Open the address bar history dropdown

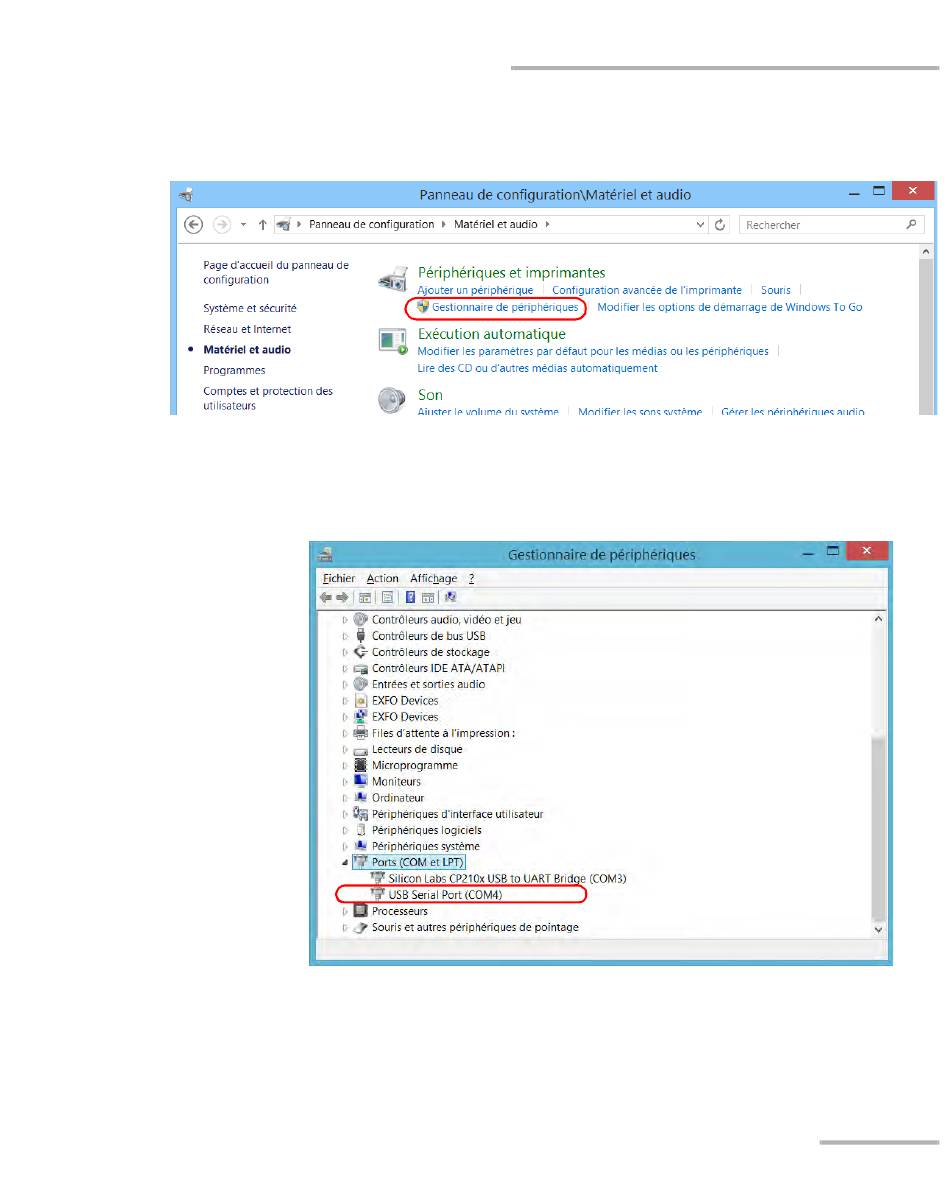click(x=700, y=225)
